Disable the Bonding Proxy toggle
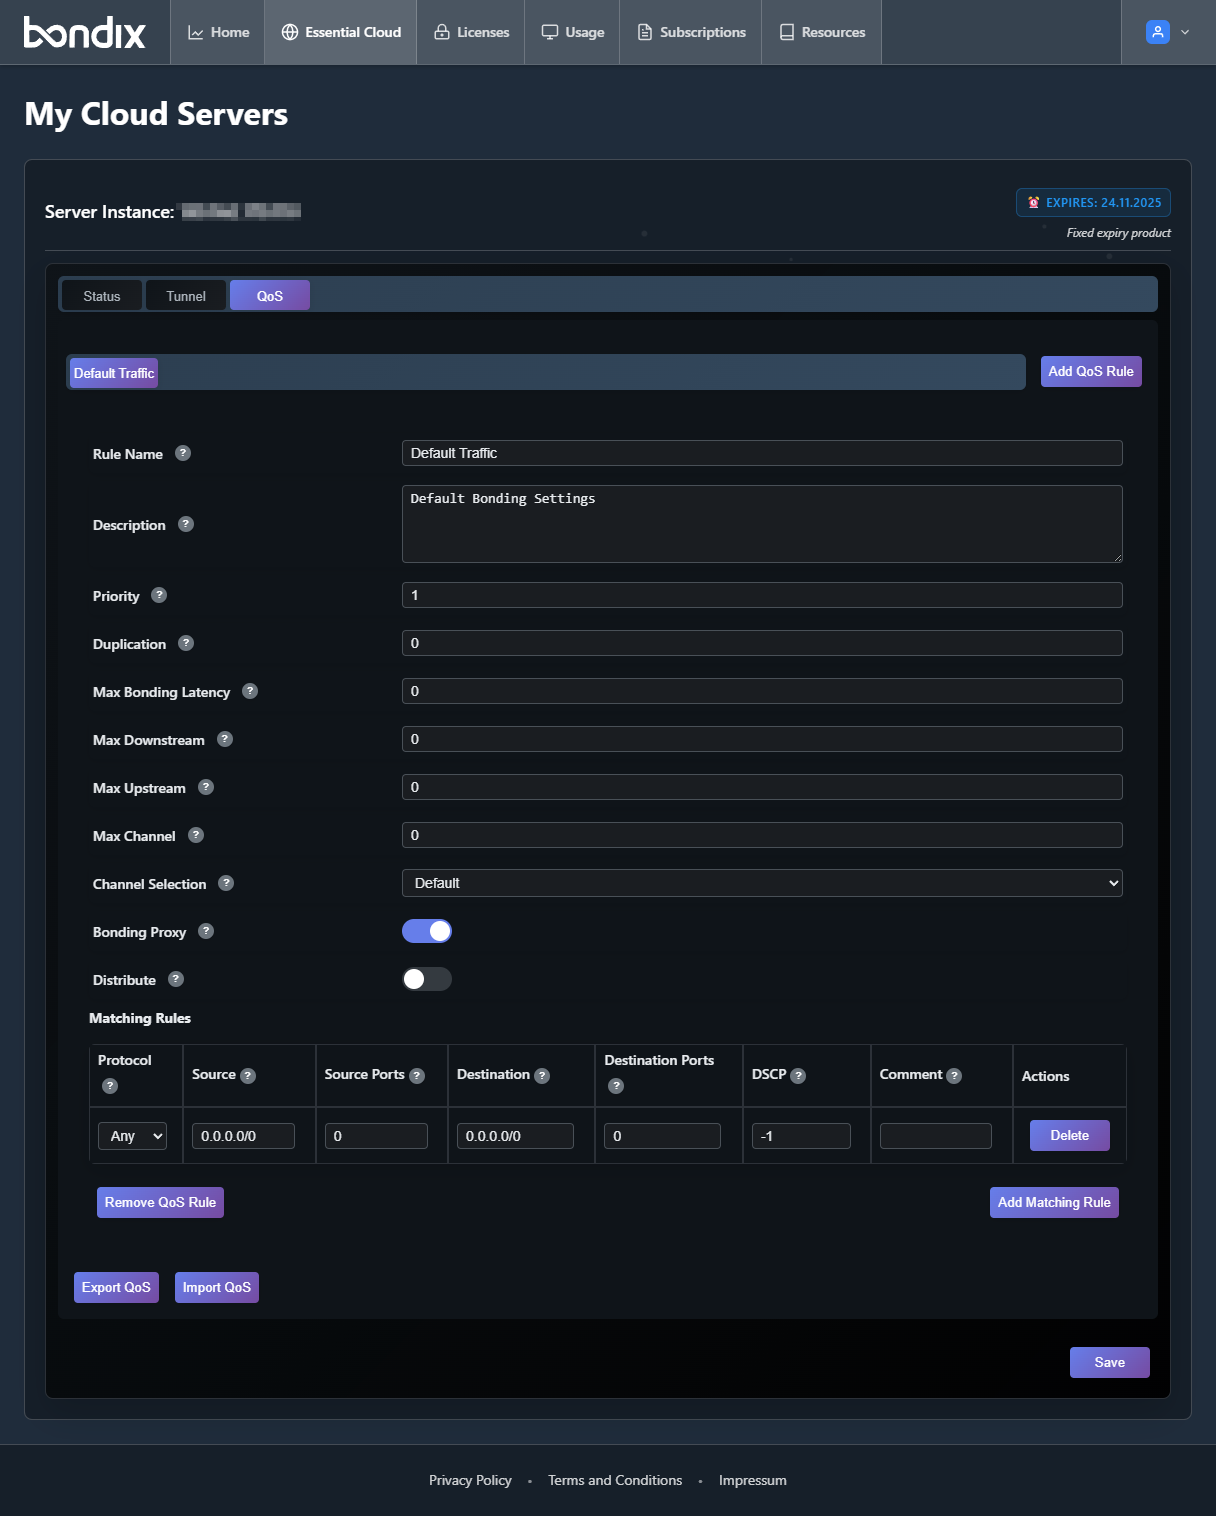Screen dimensions: 1216x1516 pyautogui.click(x=427, y=931)
